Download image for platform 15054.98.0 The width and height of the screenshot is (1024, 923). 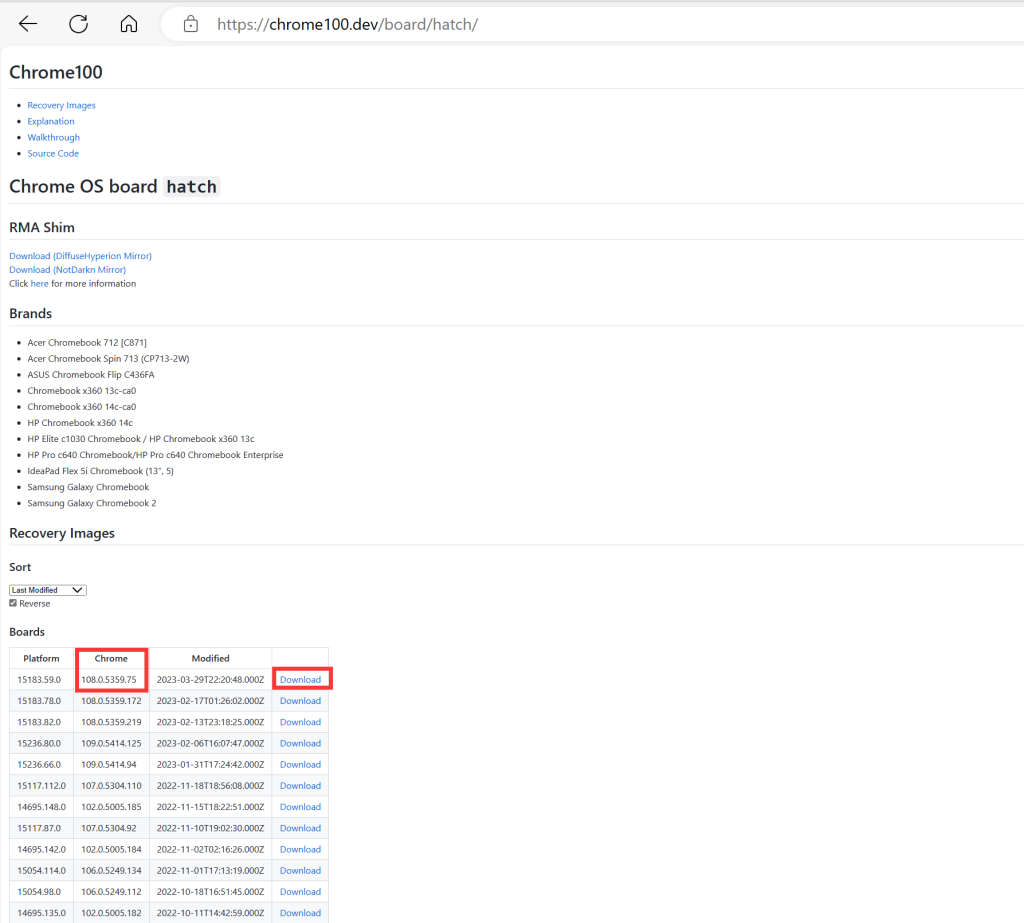coord(300,892)
